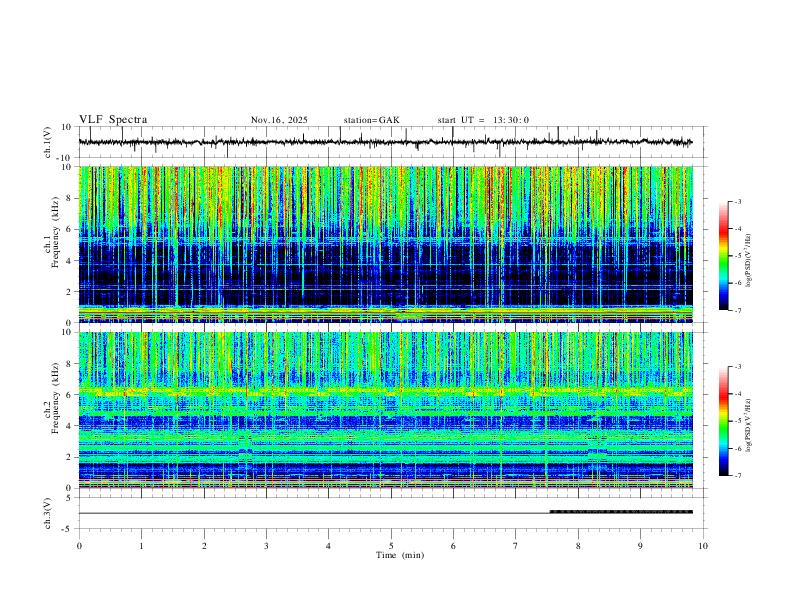
Task: Click the time axis tick label '8'
Action: pos(578,546)
